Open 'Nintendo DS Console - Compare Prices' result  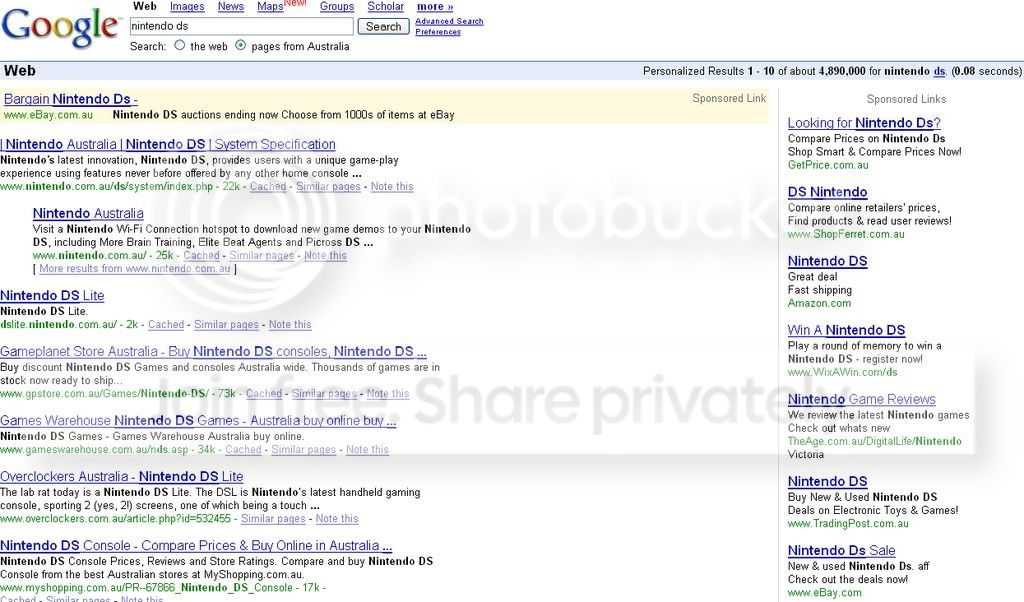click(x=196, y=547)
